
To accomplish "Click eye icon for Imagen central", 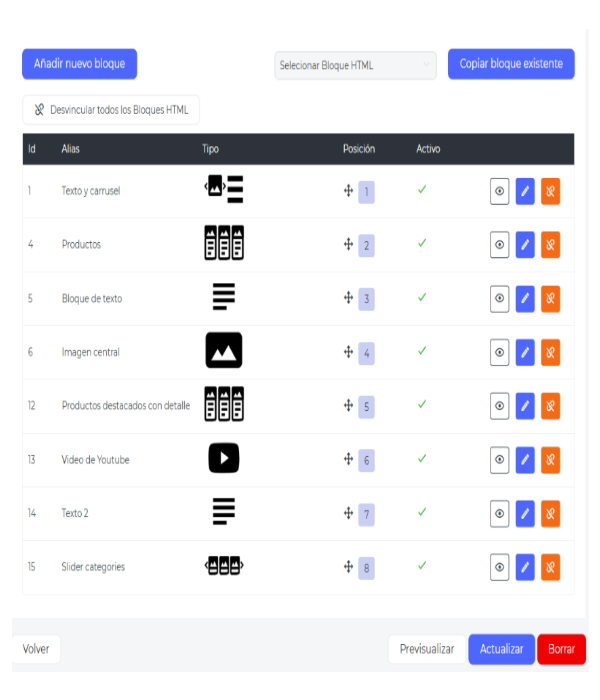I will point(500,352).
